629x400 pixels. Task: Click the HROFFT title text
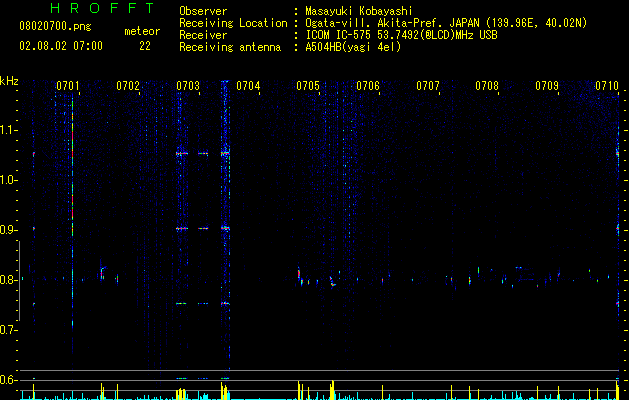[102, 8]
